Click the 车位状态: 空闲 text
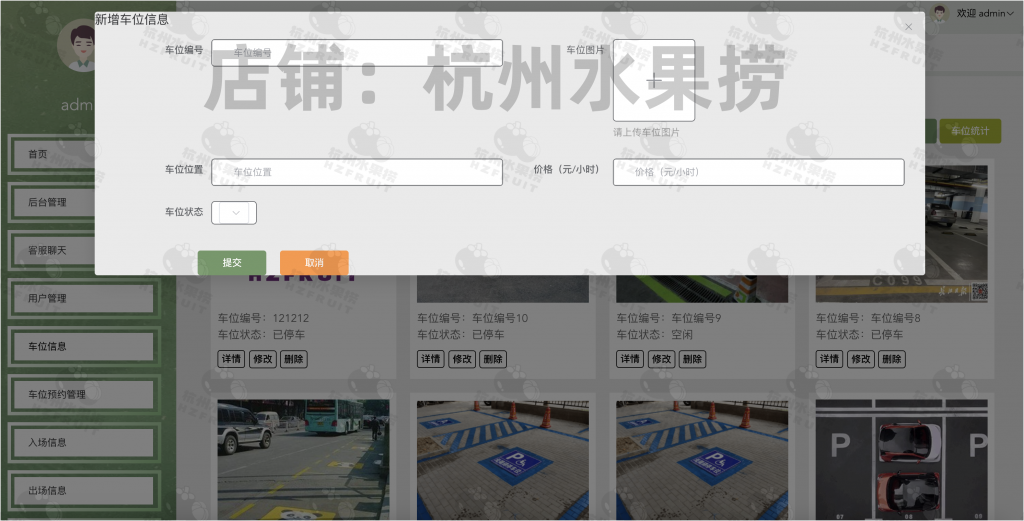Viewport: 1024px width, 521px height. [x=654, y=335]
